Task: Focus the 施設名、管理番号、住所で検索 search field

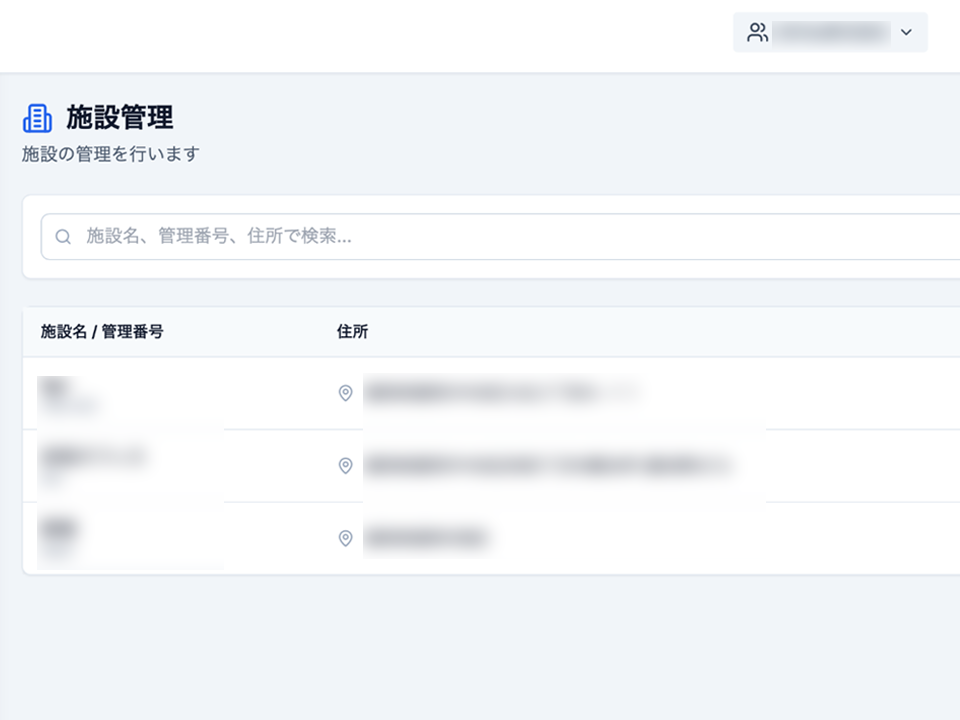Action: (x=500, y=237)
